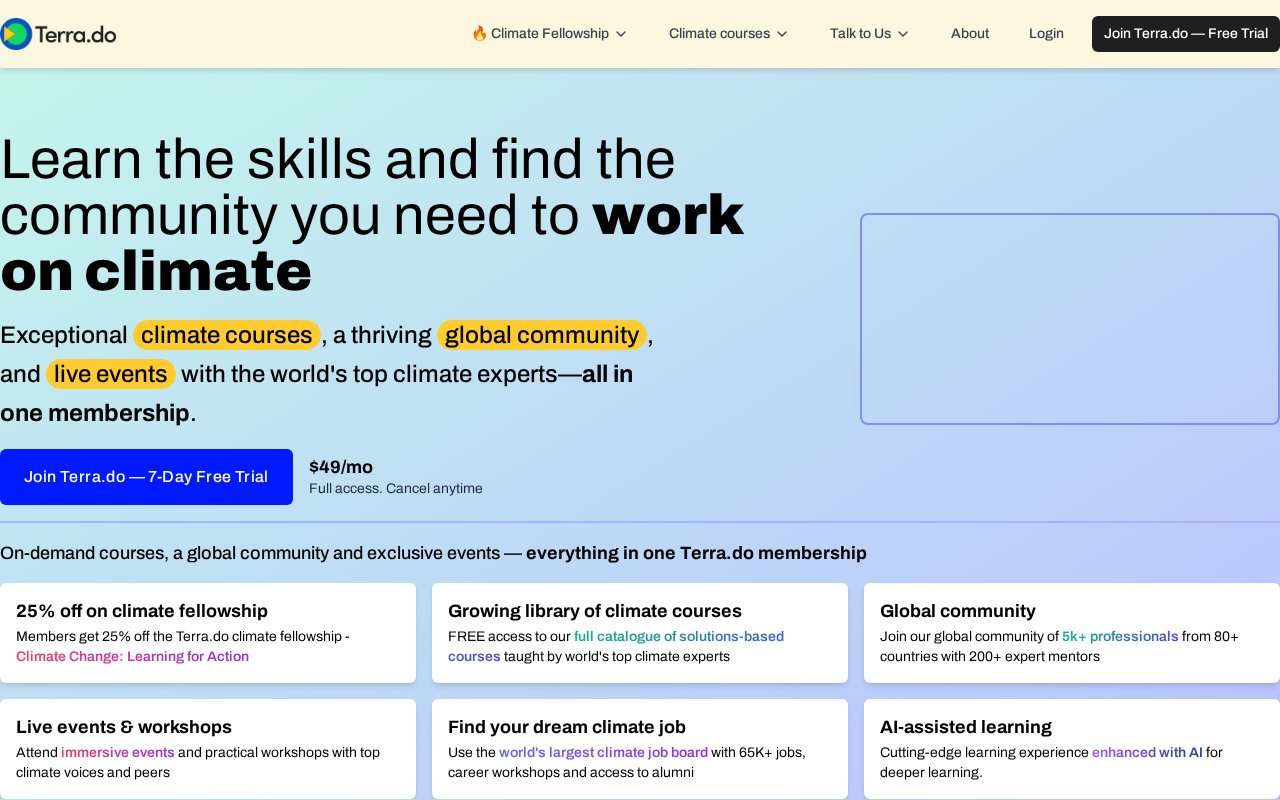
Task: Click the Terra.do wordmark text
Action: pyautogui.click(x=75, y=35)
